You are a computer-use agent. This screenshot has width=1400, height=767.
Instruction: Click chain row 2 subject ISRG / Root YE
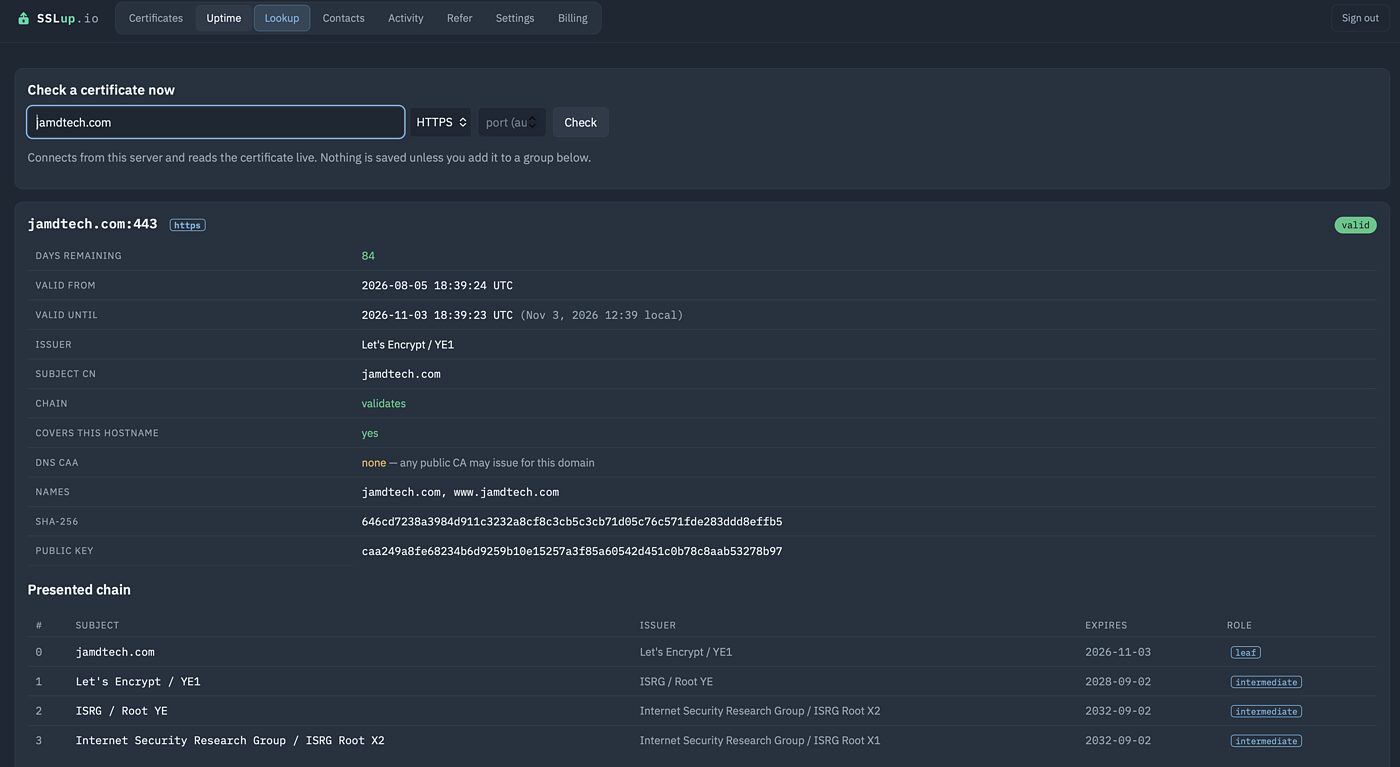[121, 711]
